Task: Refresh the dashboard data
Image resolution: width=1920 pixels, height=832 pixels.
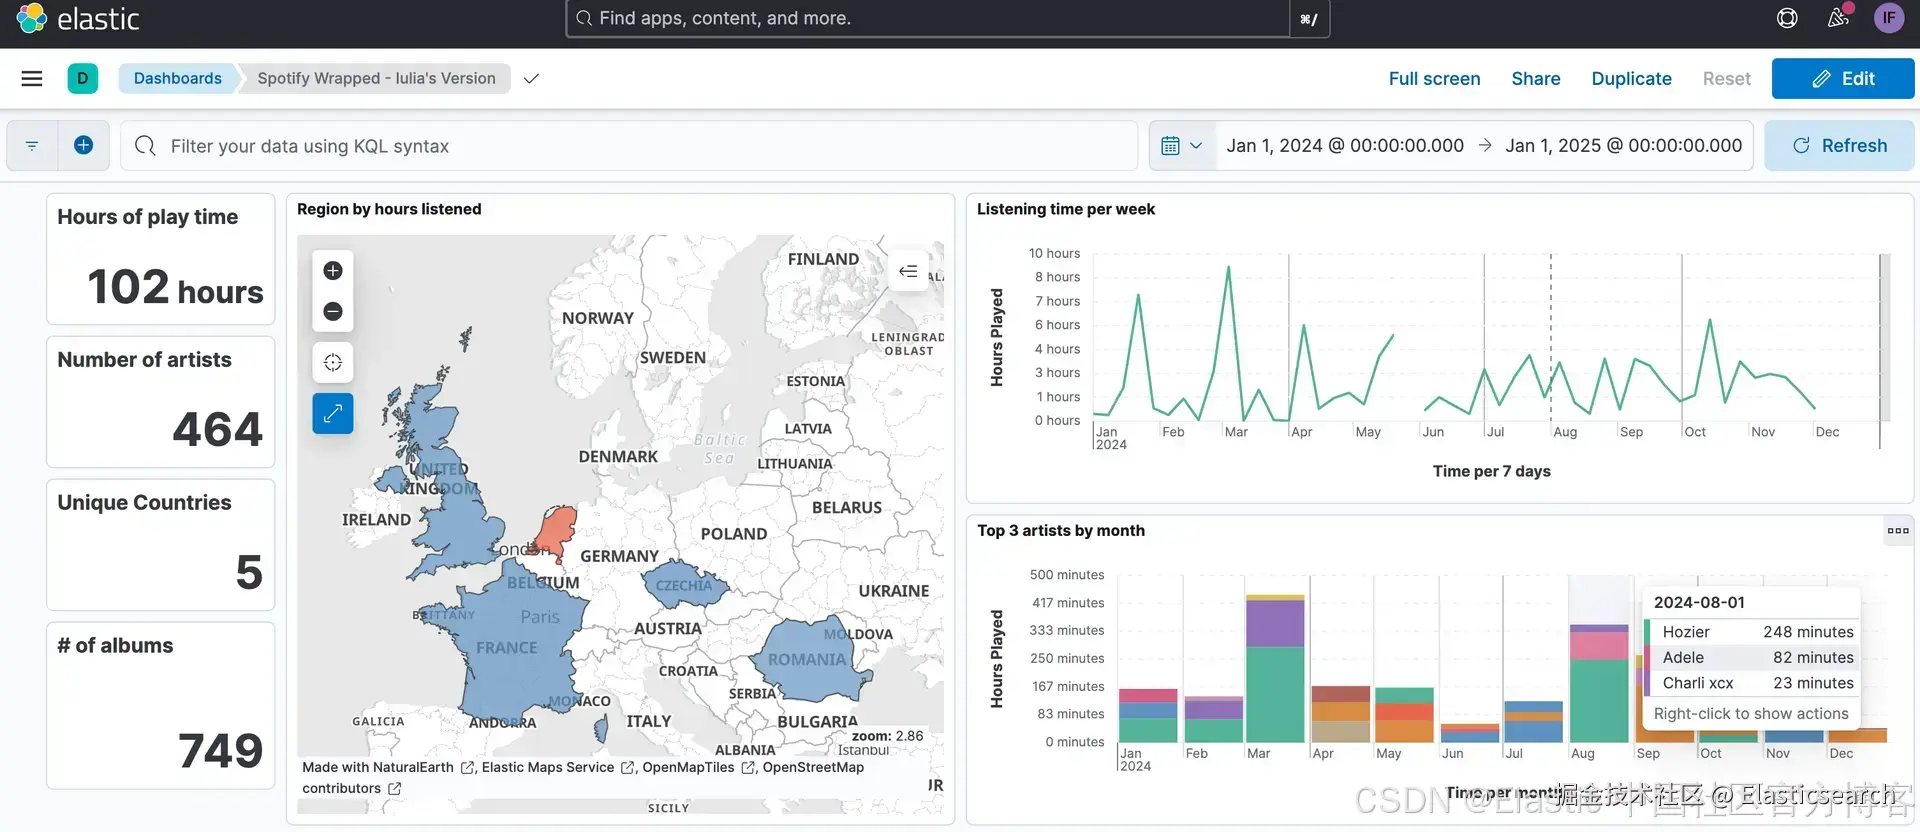Action: coord(1839,146)
